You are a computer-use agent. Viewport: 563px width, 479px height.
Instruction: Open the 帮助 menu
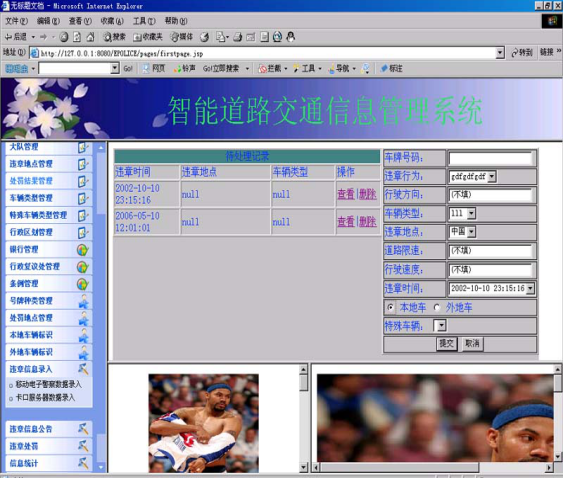click(176, 21)
